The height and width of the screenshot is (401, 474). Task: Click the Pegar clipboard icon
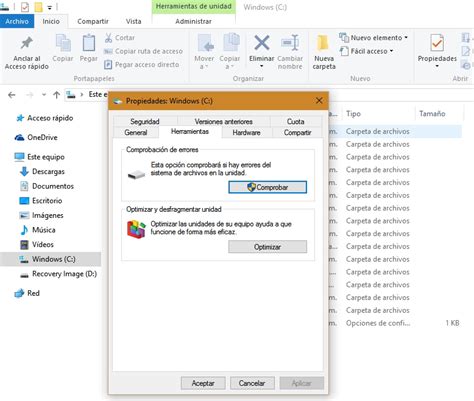(x=89, y=43)
